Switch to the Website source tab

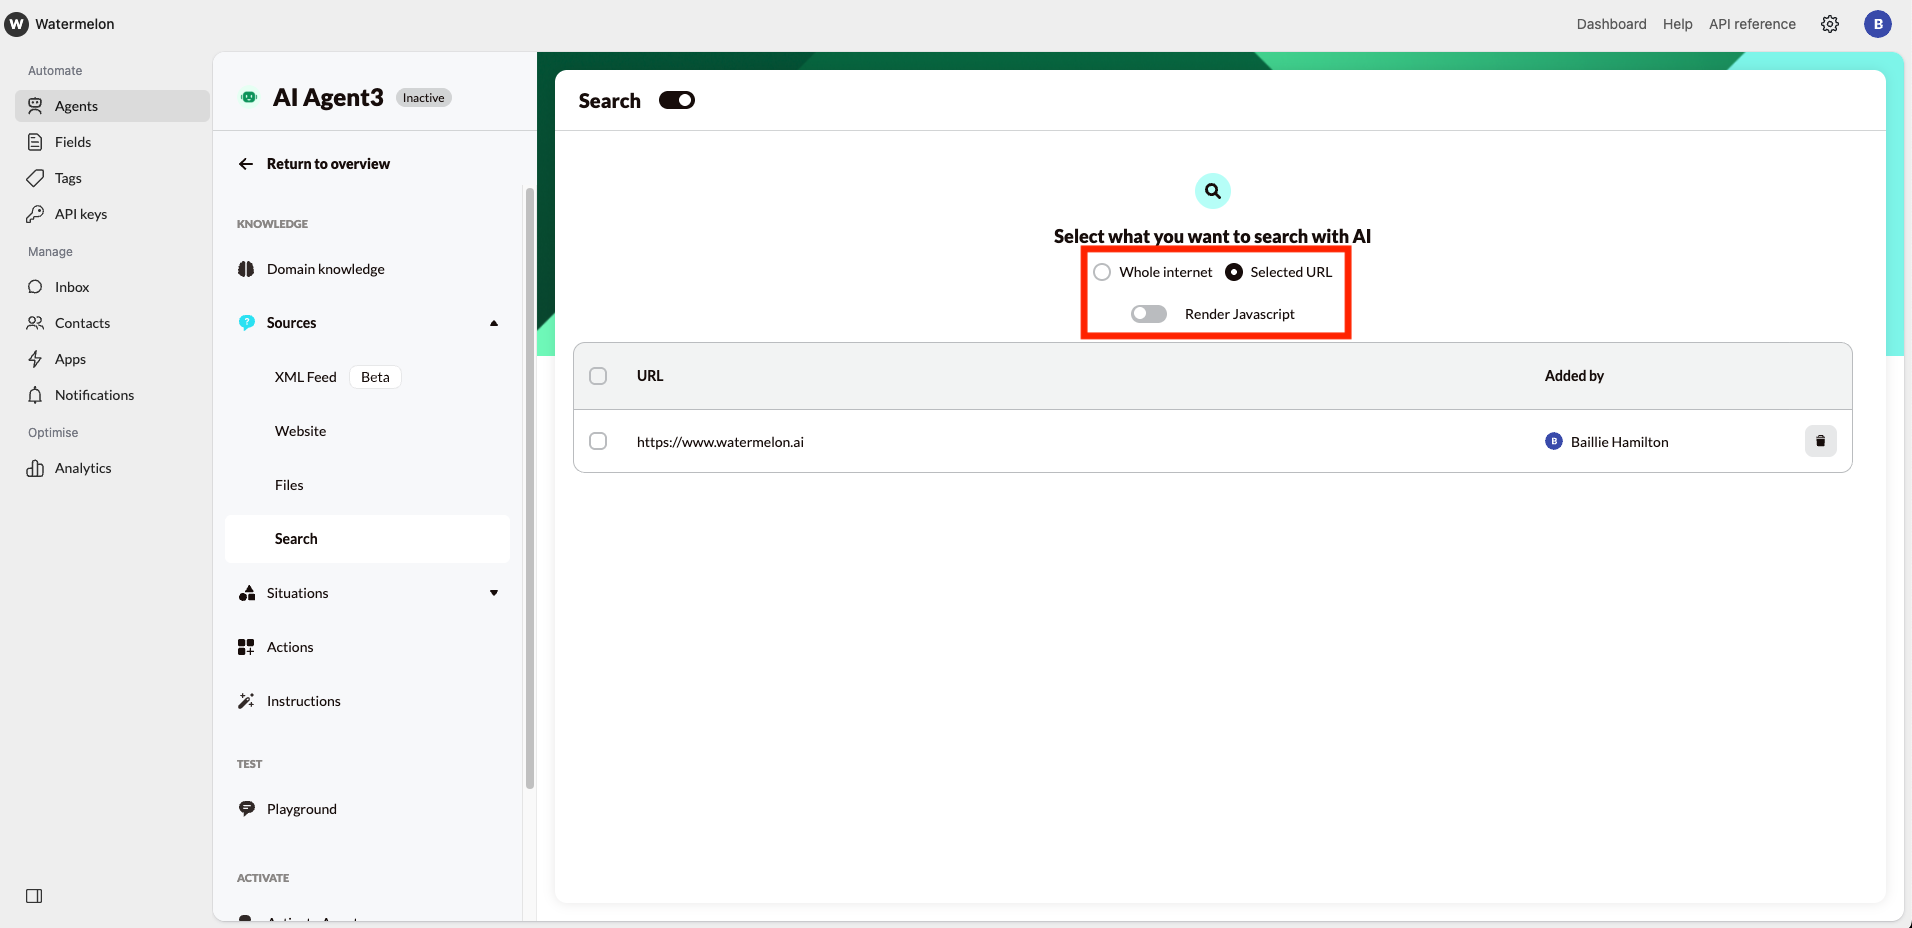(300, 431)
